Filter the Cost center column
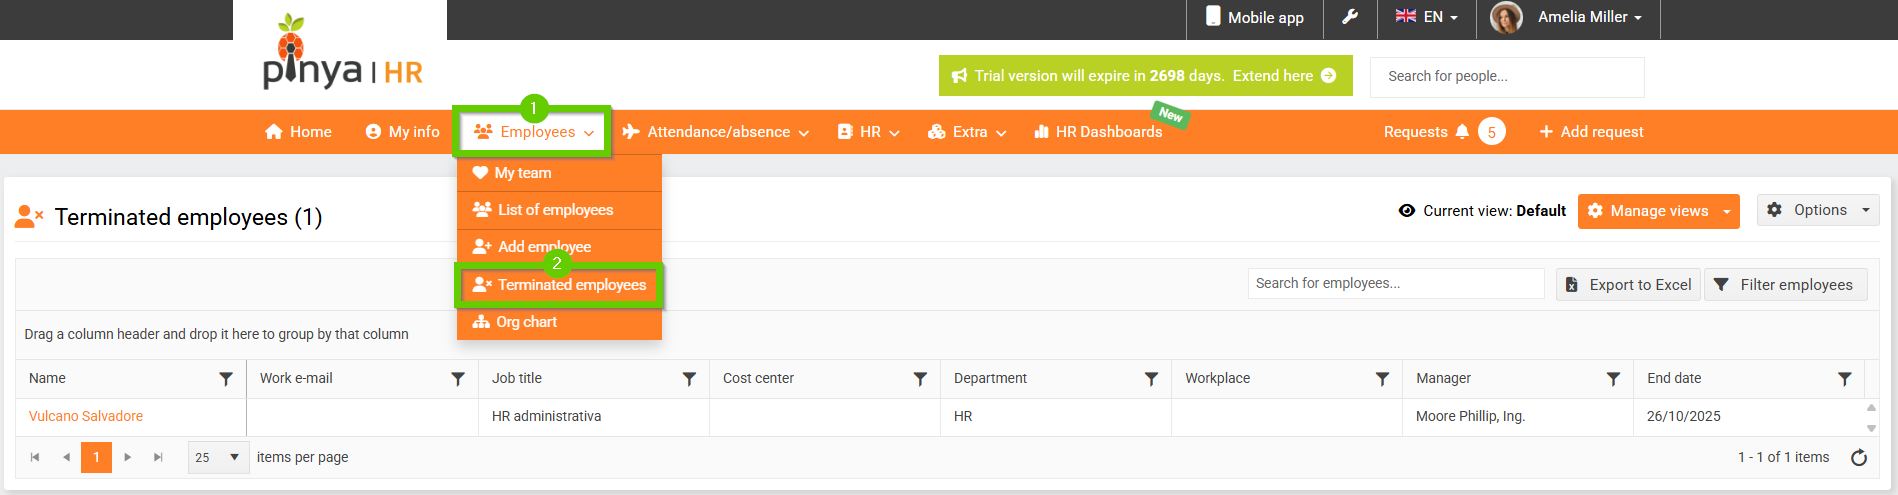1898x495 pixels. [920, 379]
